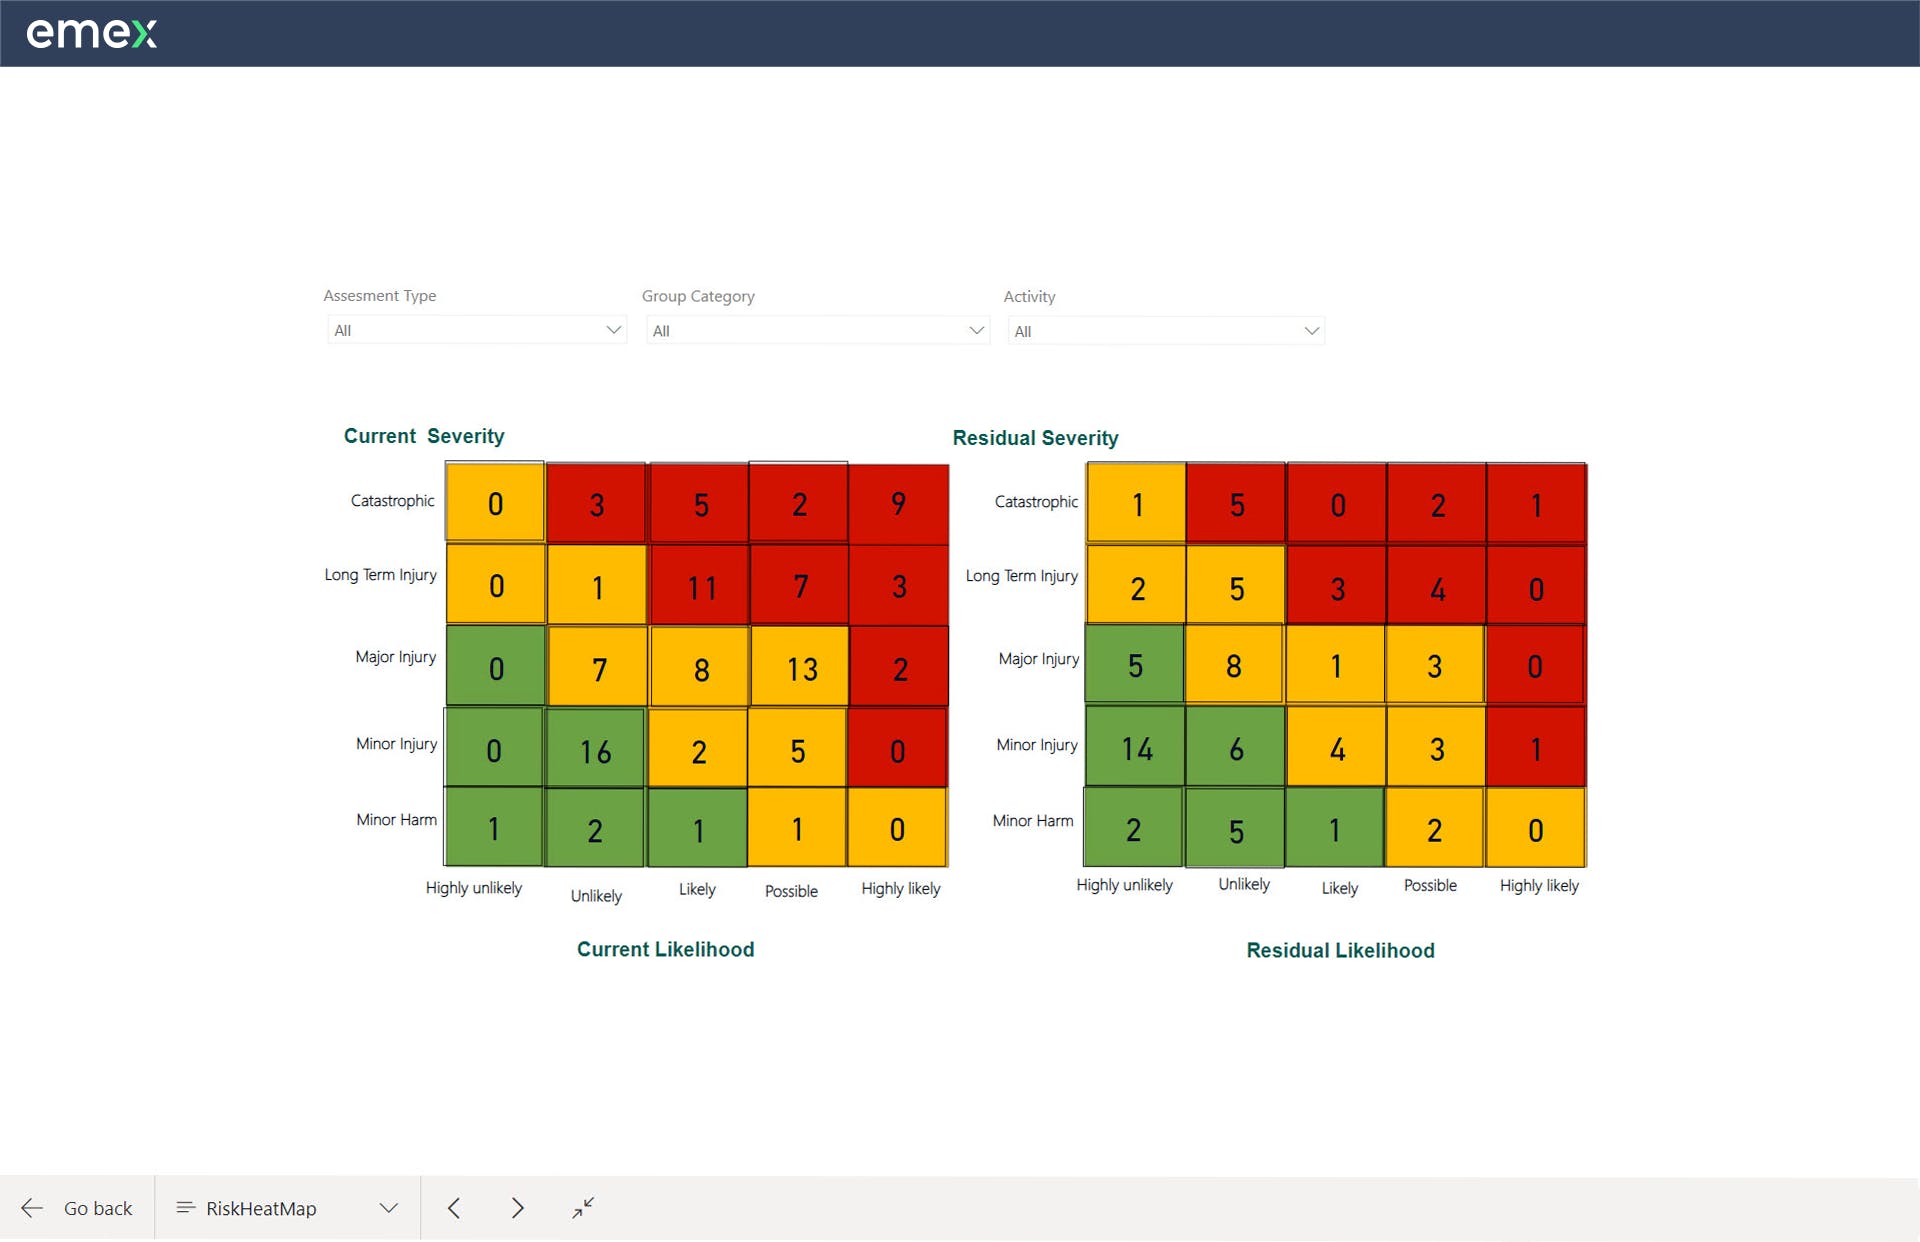Click the RiskHeatMap page list icon
This screenshot has width=1920, height=1242.
[x=185, y=1208]
